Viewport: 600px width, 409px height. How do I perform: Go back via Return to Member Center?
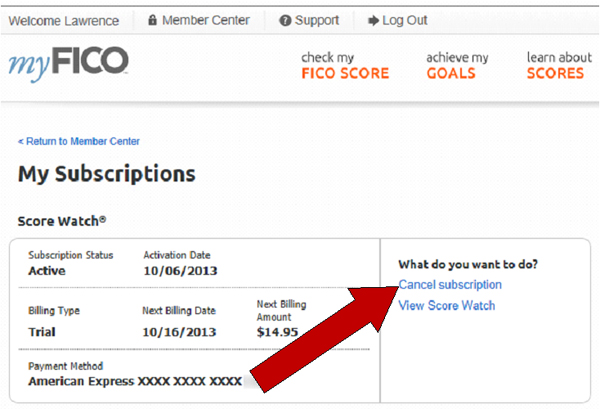pyautogui.click(x=79, y=141)
